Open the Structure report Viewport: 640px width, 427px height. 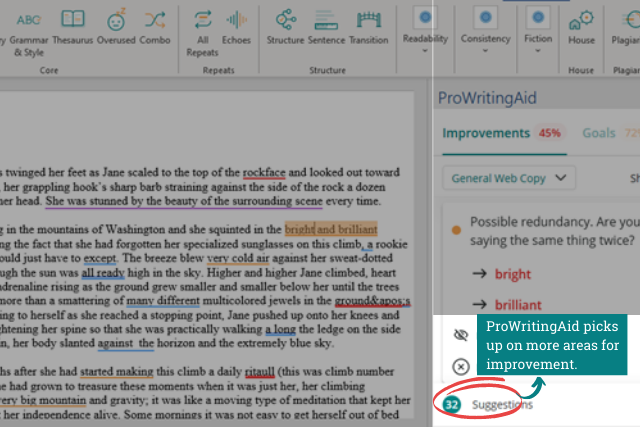point(285,27)
